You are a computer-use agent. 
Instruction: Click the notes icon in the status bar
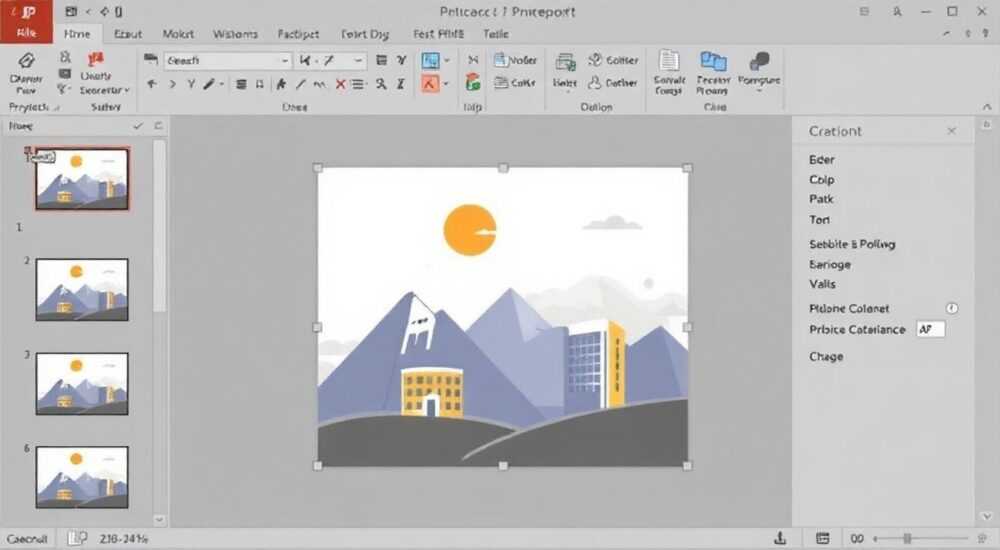(x=77, y=539)
